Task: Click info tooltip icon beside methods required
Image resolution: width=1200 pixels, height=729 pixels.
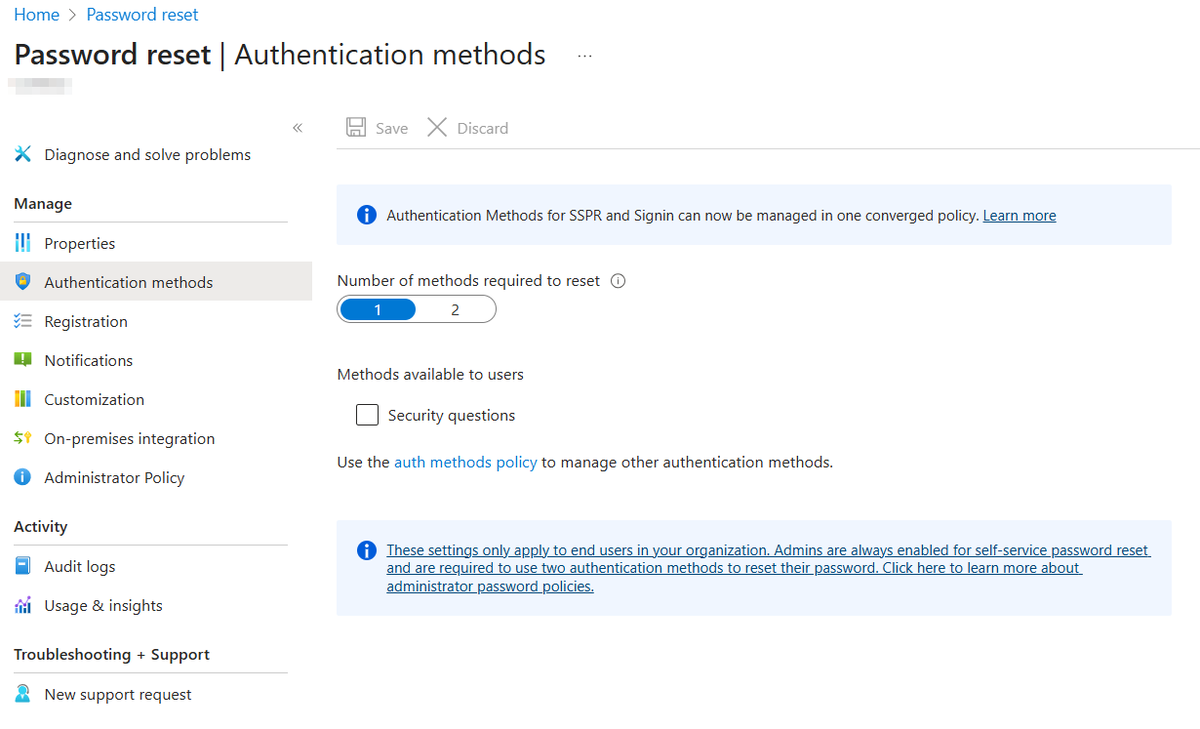Action: pyautogui.click(x=618, y=281)
